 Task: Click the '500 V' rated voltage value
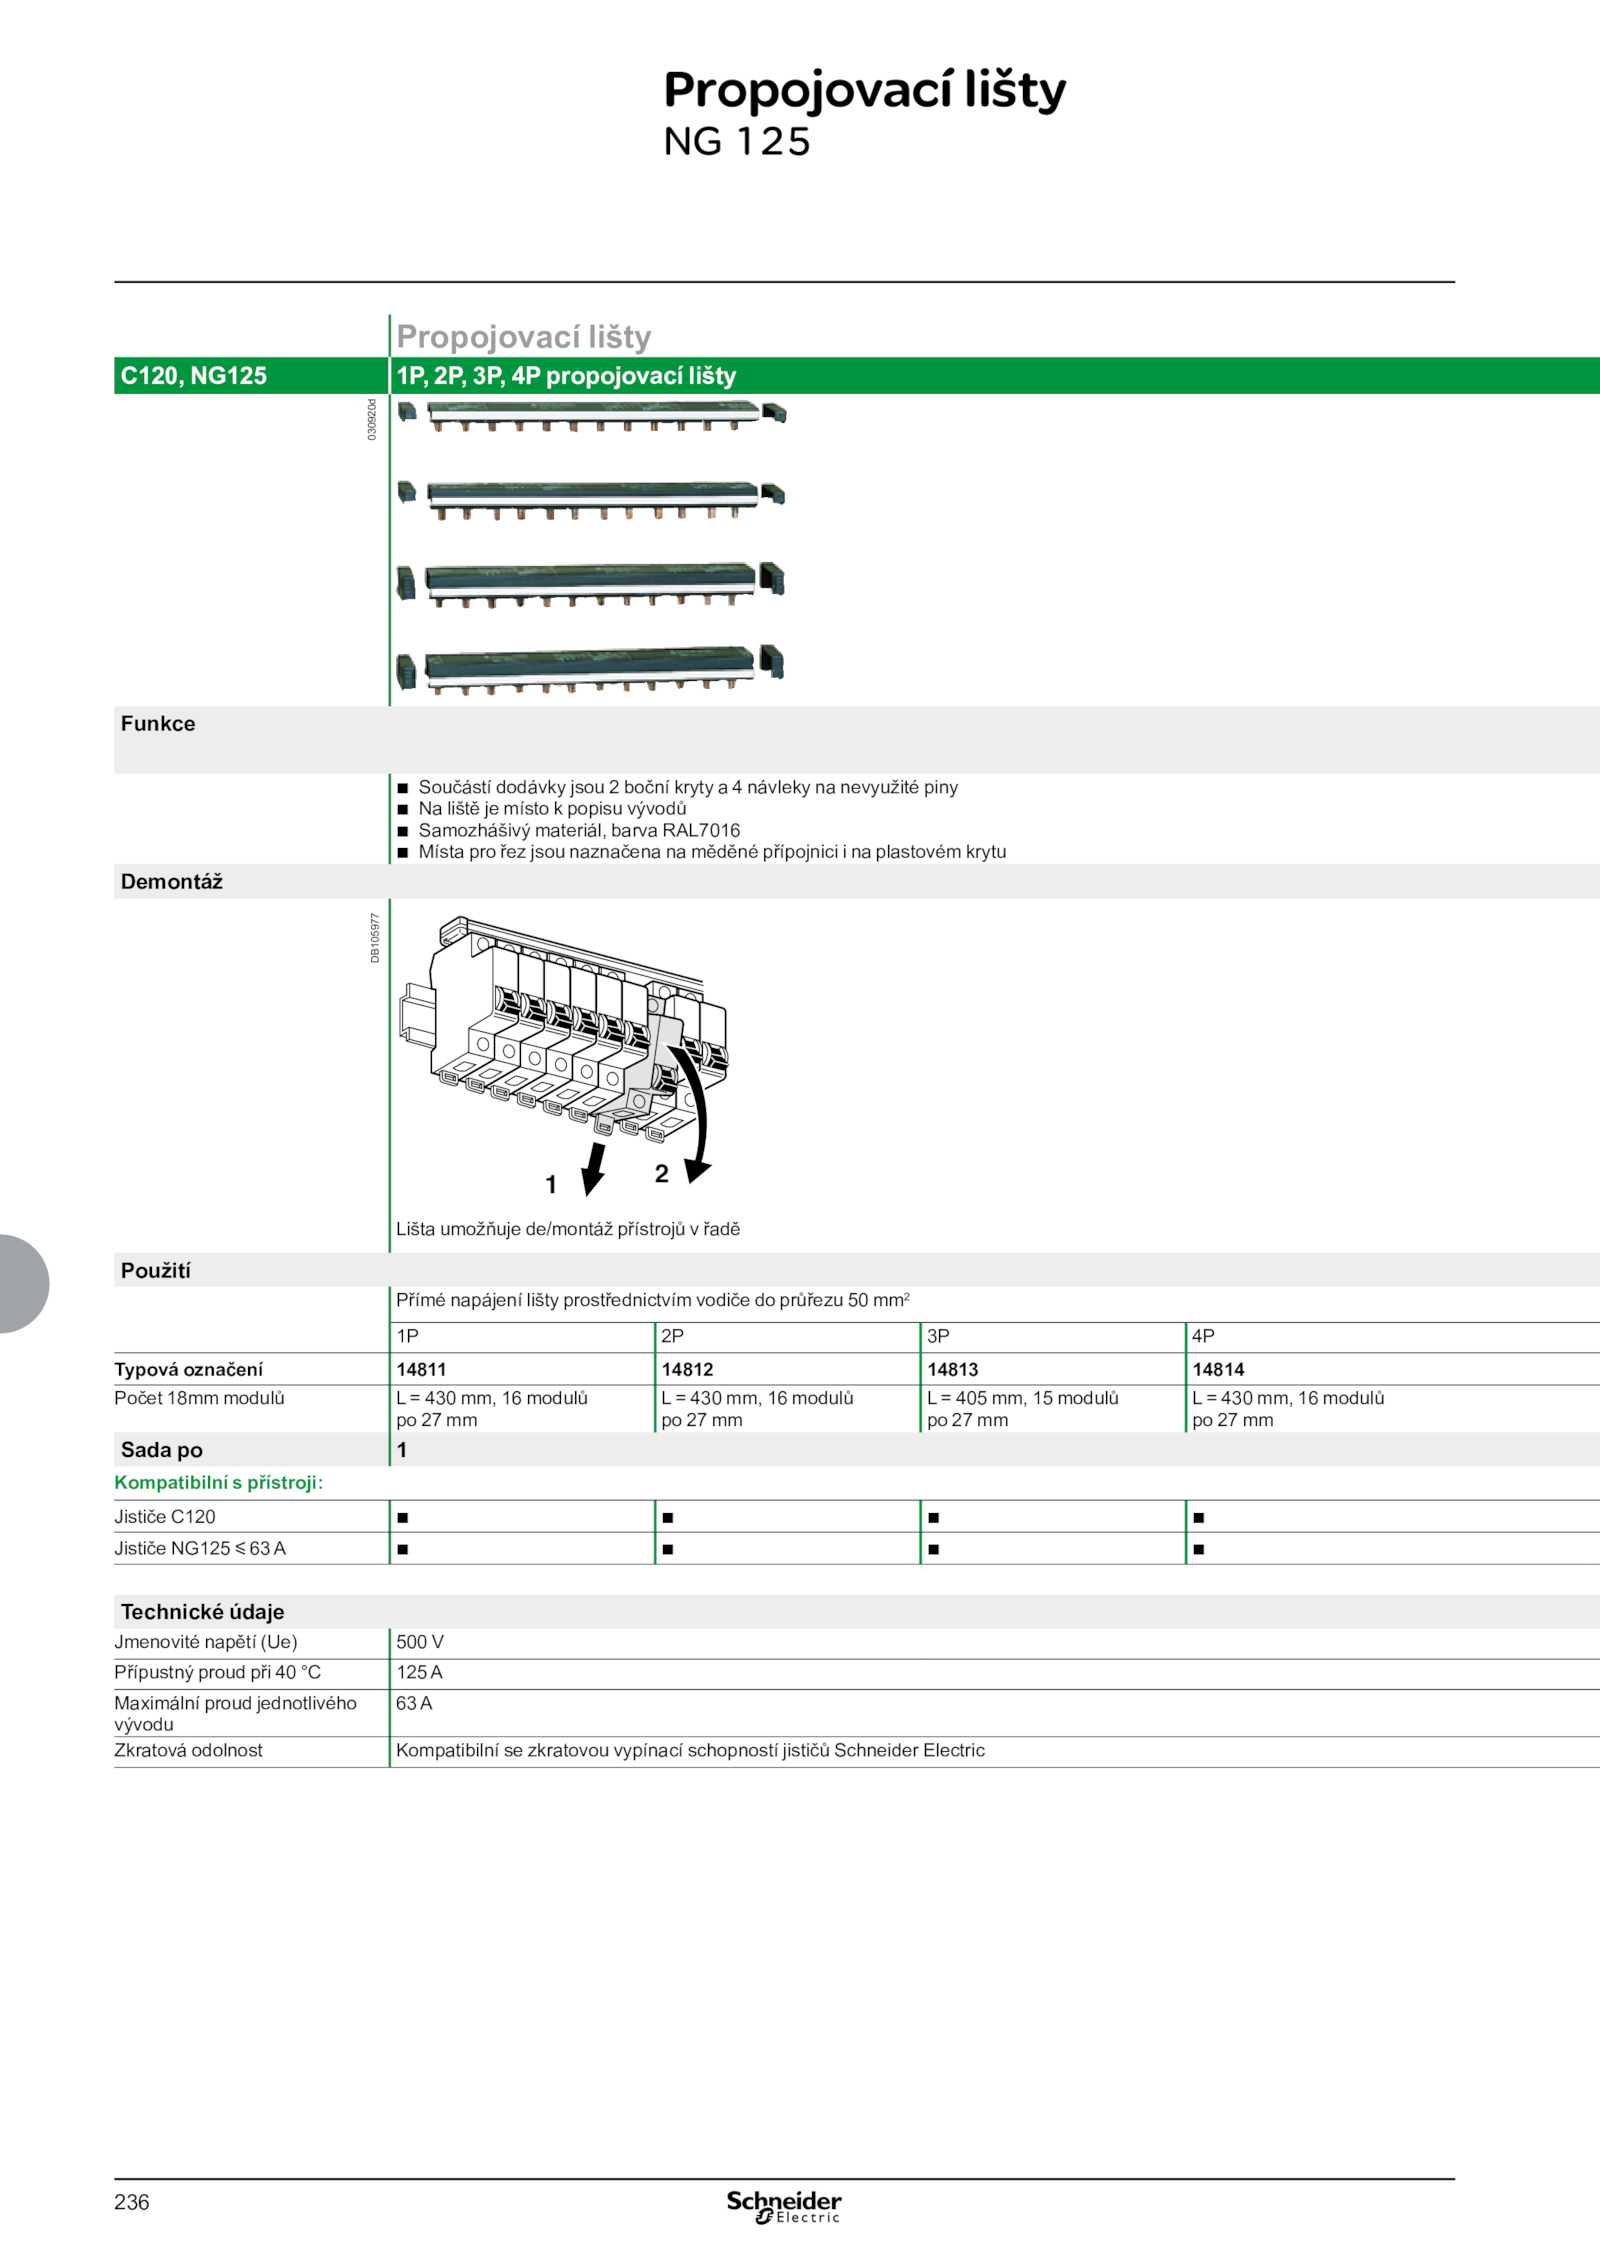point(420,1642)
